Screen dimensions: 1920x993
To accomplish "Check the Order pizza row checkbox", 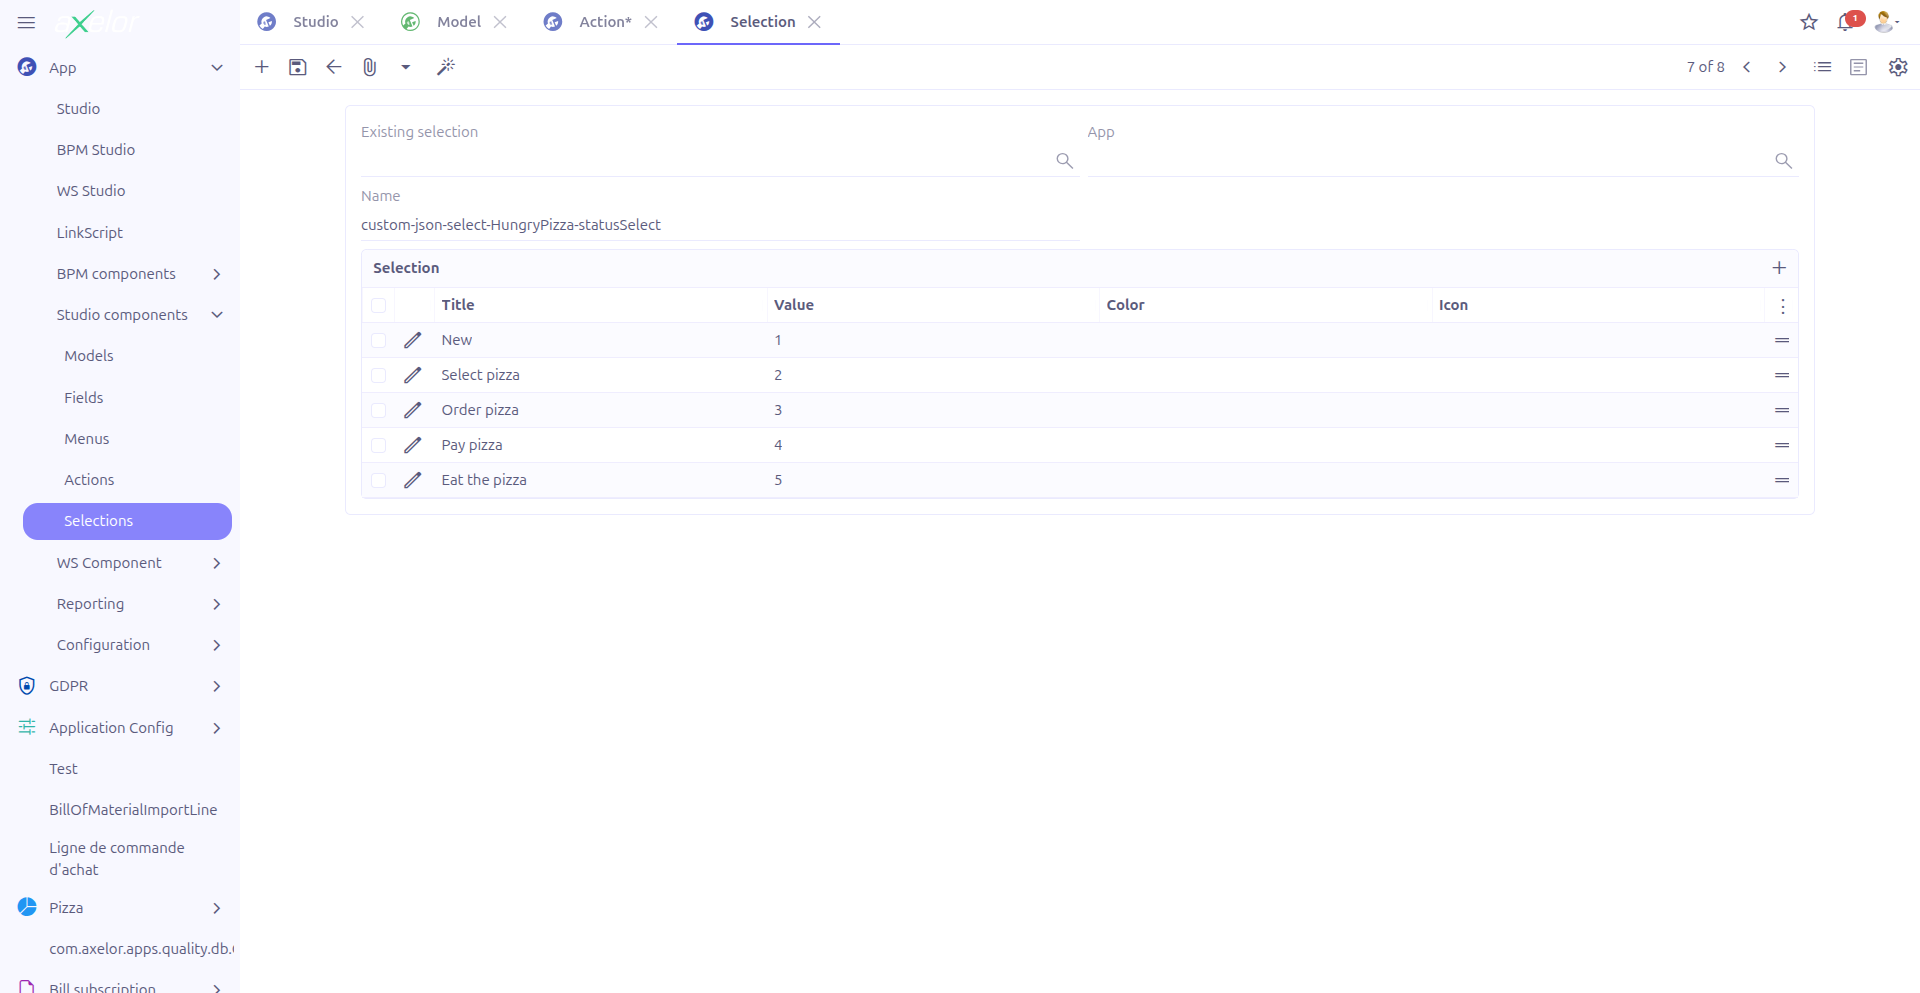I will pyautogui.click(x=378, y=410).
